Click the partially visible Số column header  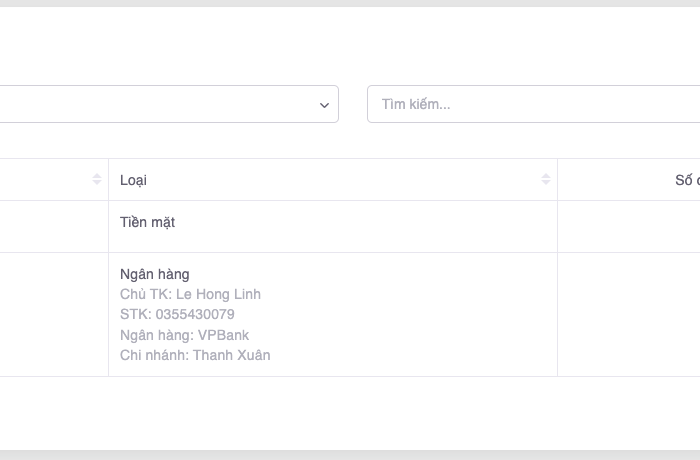pos(685,180)
